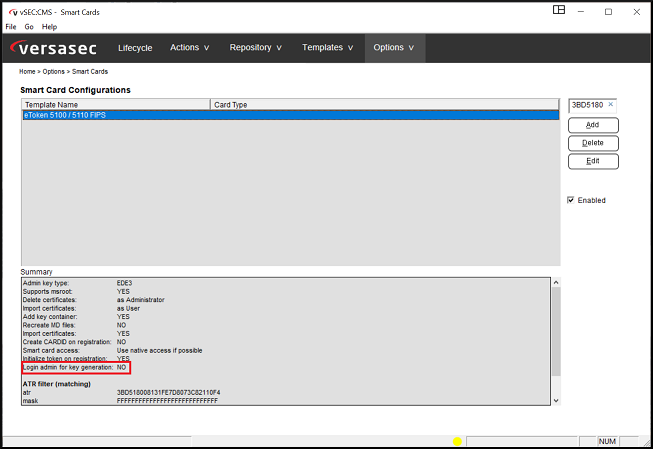Viewport: 653px width, 449px height.
Task: Click the 'ATR filter (matching)' heading
Action: click(x=57, y=384)
